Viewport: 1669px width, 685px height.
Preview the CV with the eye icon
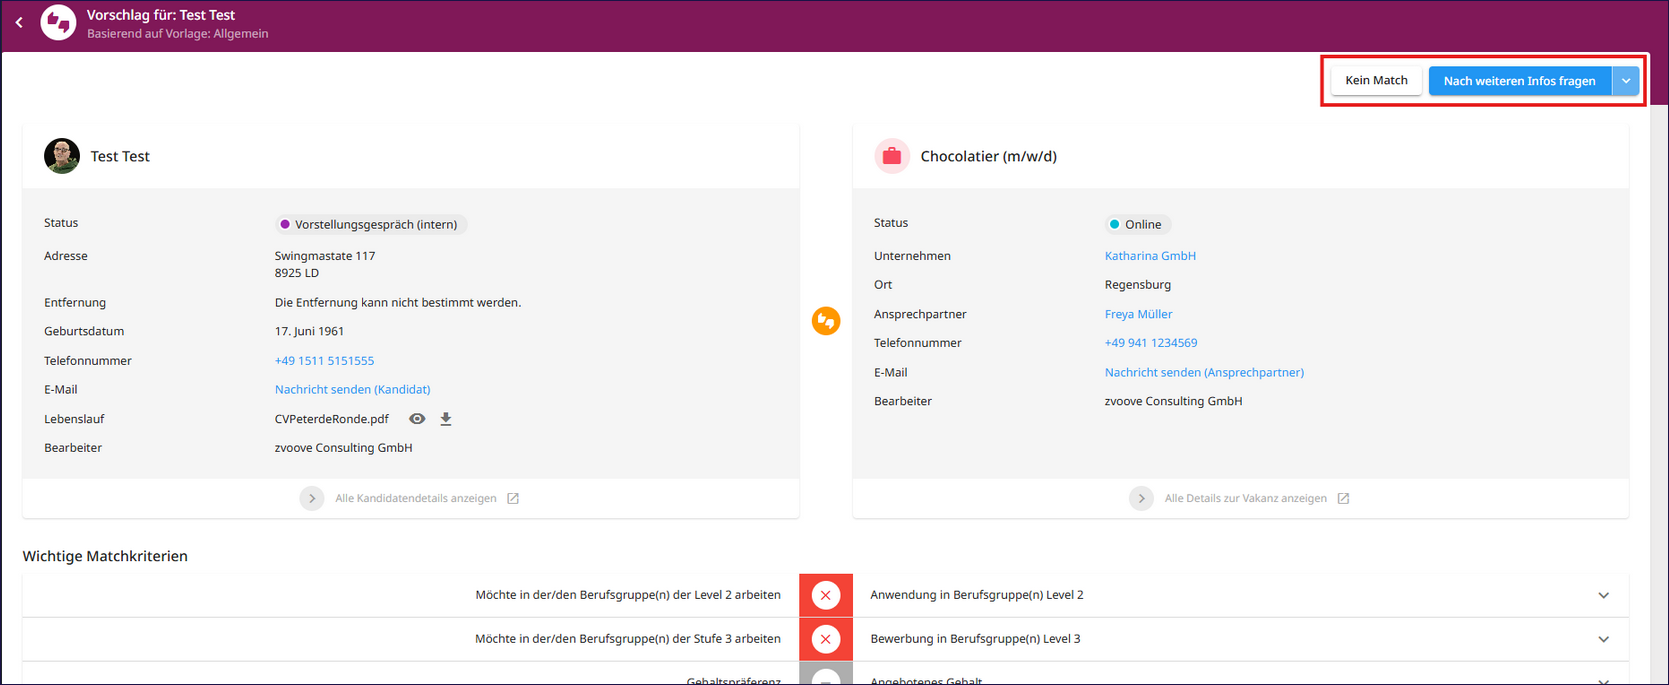(417, 419)
